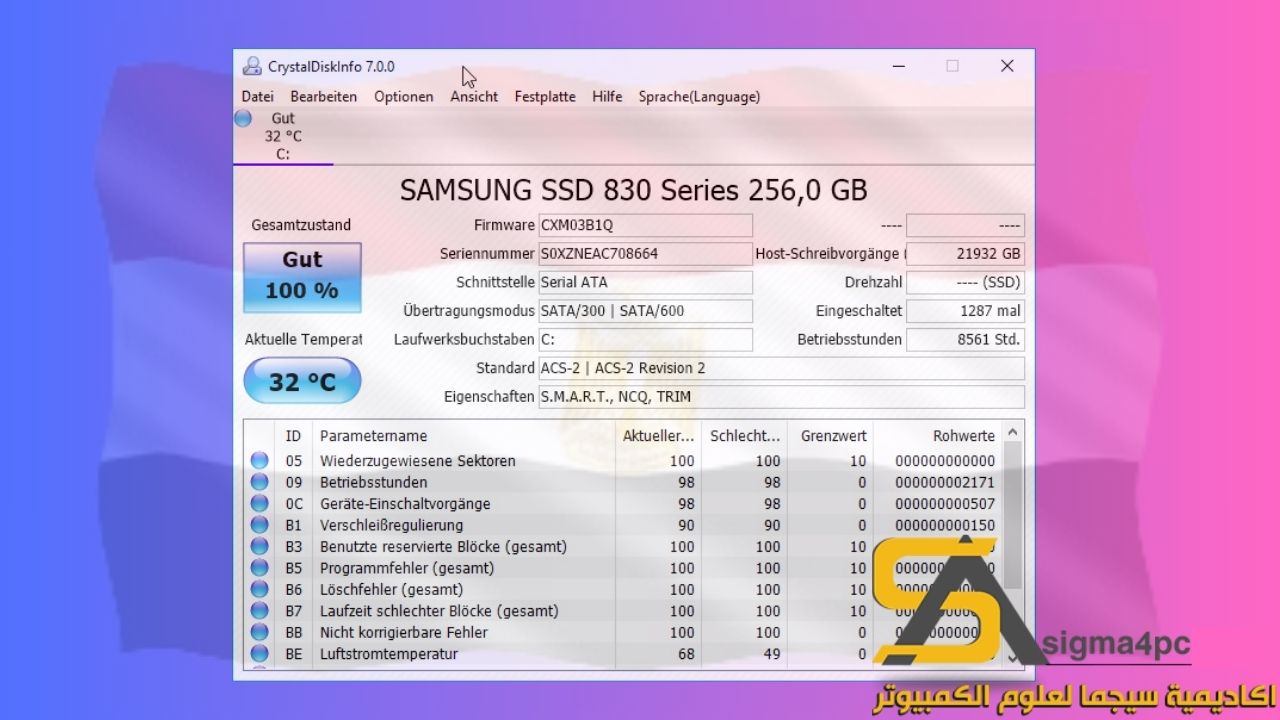The width and height of the screenshot is (1280, 720).
Task: Click raw value 000000000507
Action: pos(945,504)
